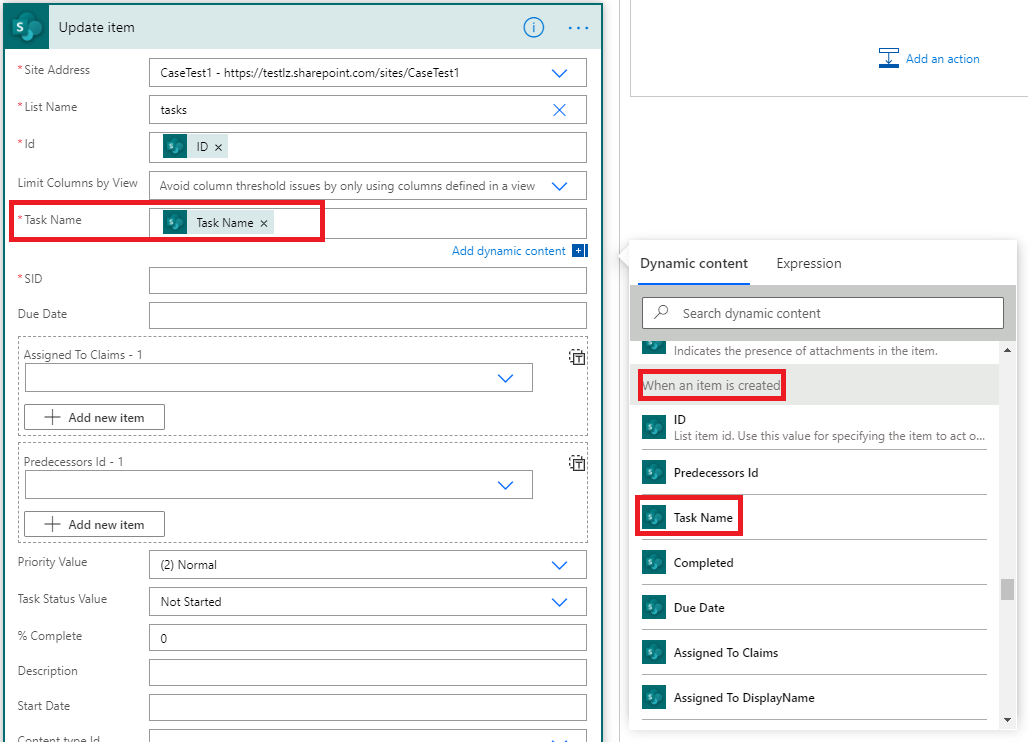
Task: Expand the Priority Value dropdown
Action: [x=559, y=565]
